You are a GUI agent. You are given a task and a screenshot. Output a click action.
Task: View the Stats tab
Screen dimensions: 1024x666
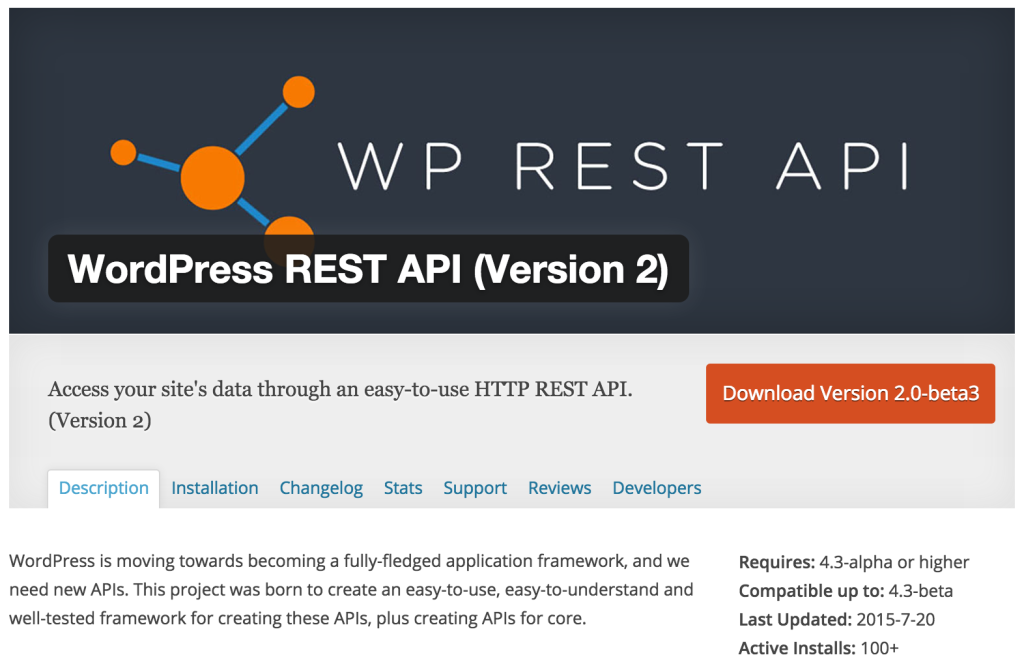click(x=403, y=488)
